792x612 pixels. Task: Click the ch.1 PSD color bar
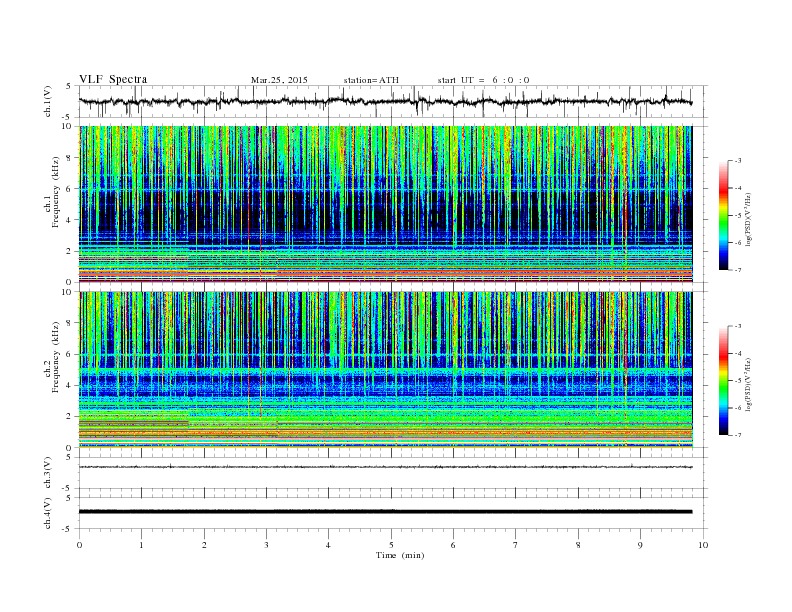[x=723, y=216]
